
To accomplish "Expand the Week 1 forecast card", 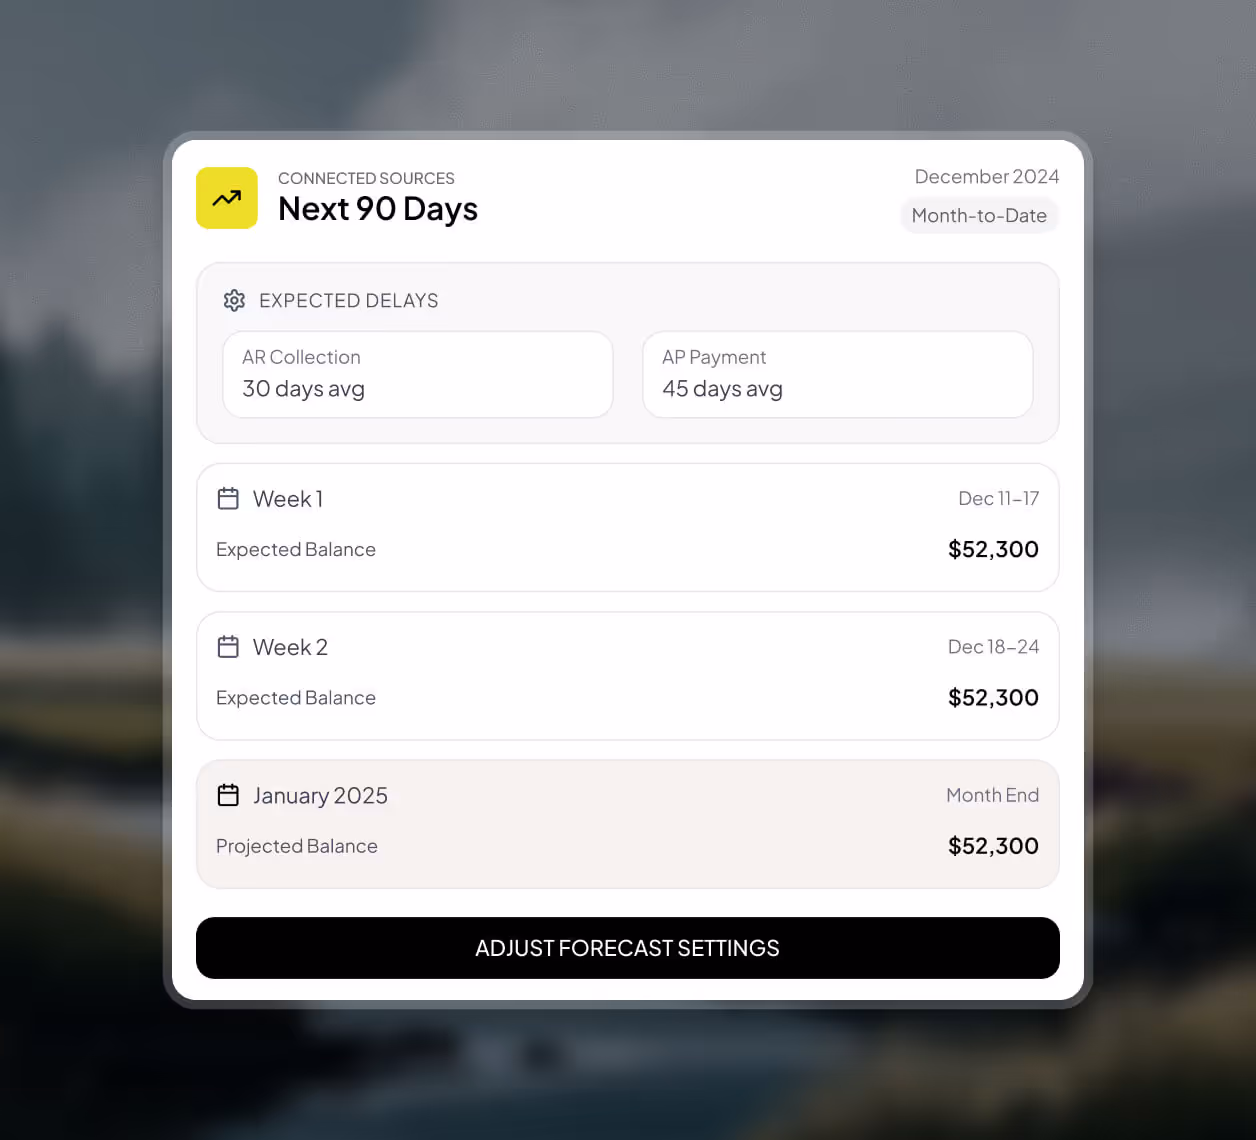I will click(x=627, y=527).
